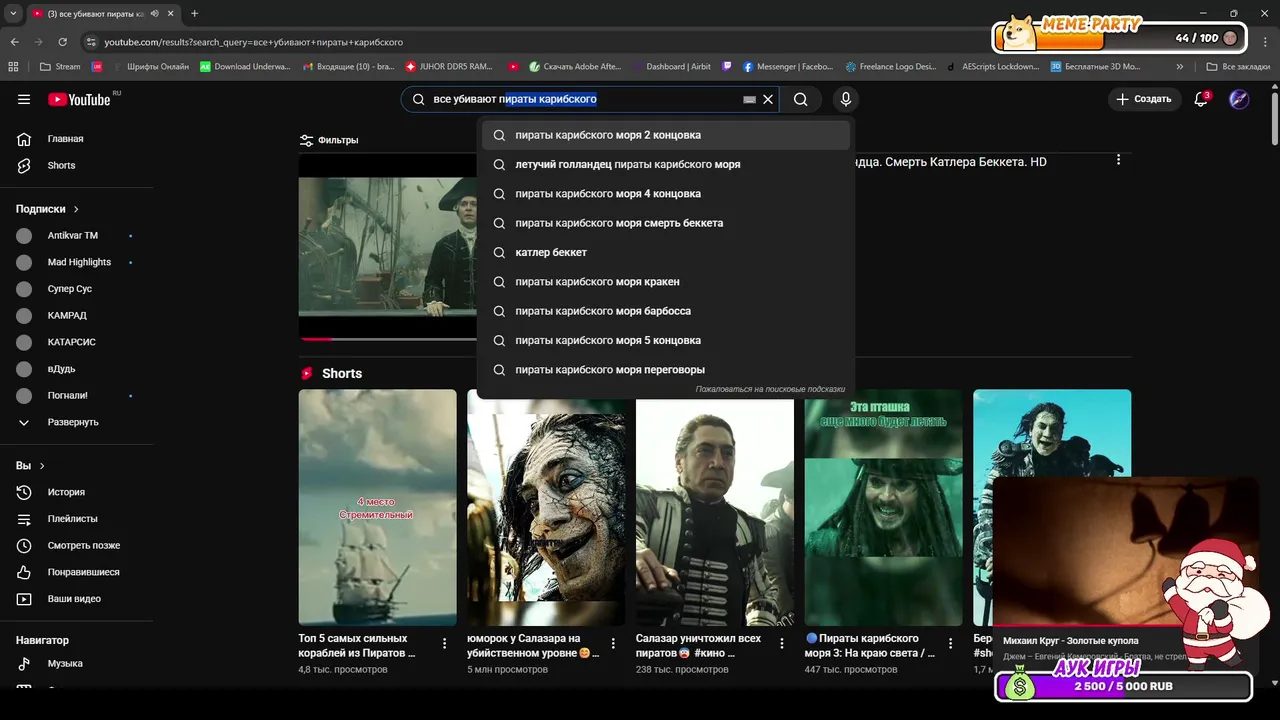Open the apps grid in bookmarks bar
1280x720 pixels.
click(x=13, y=67)
